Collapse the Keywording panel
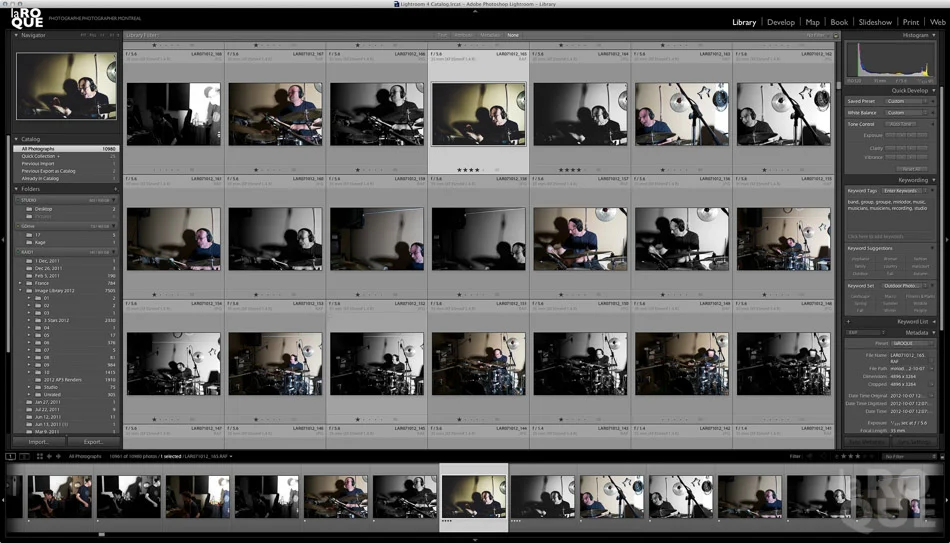Screen dimensions: 950x543 pos(934,180)
